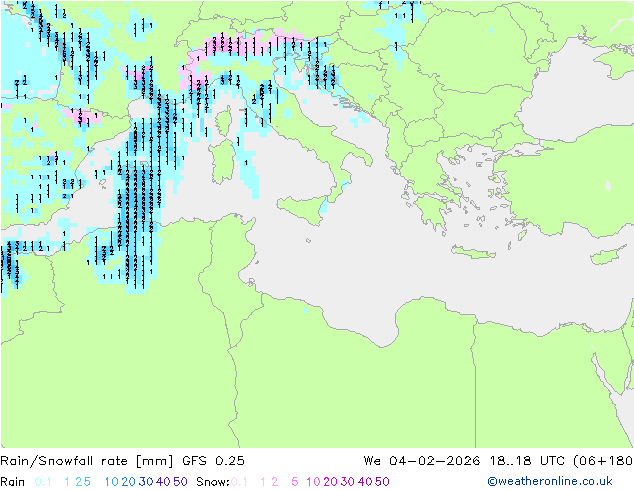634x490 pixels.
Task: Click the 'GFS 0.25' model label
Action: point(213,461)
